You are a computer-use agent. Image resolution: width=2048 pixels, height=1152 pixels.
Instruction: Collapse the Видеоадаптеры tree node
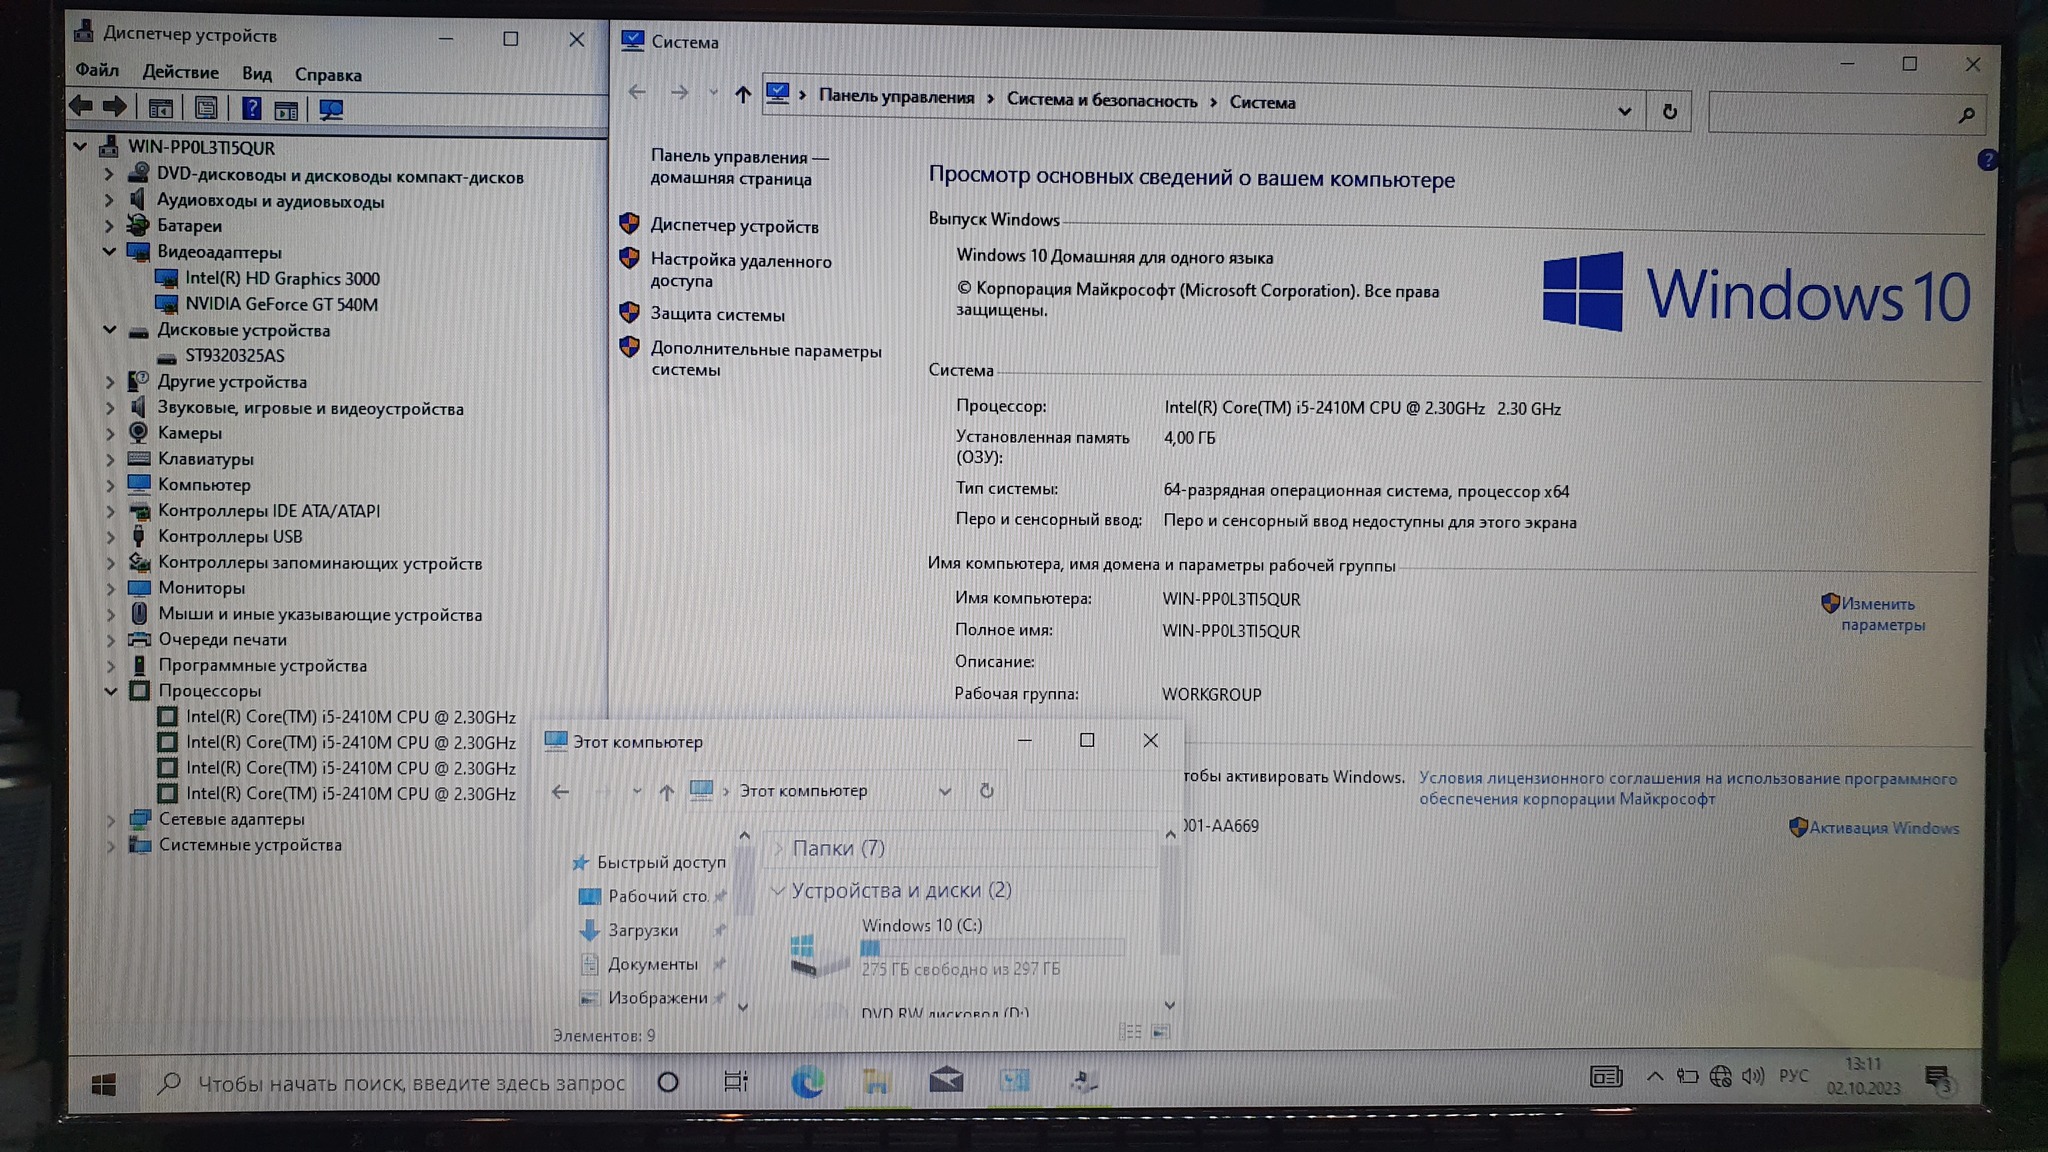pyautogui.click(x=110, y=252)
